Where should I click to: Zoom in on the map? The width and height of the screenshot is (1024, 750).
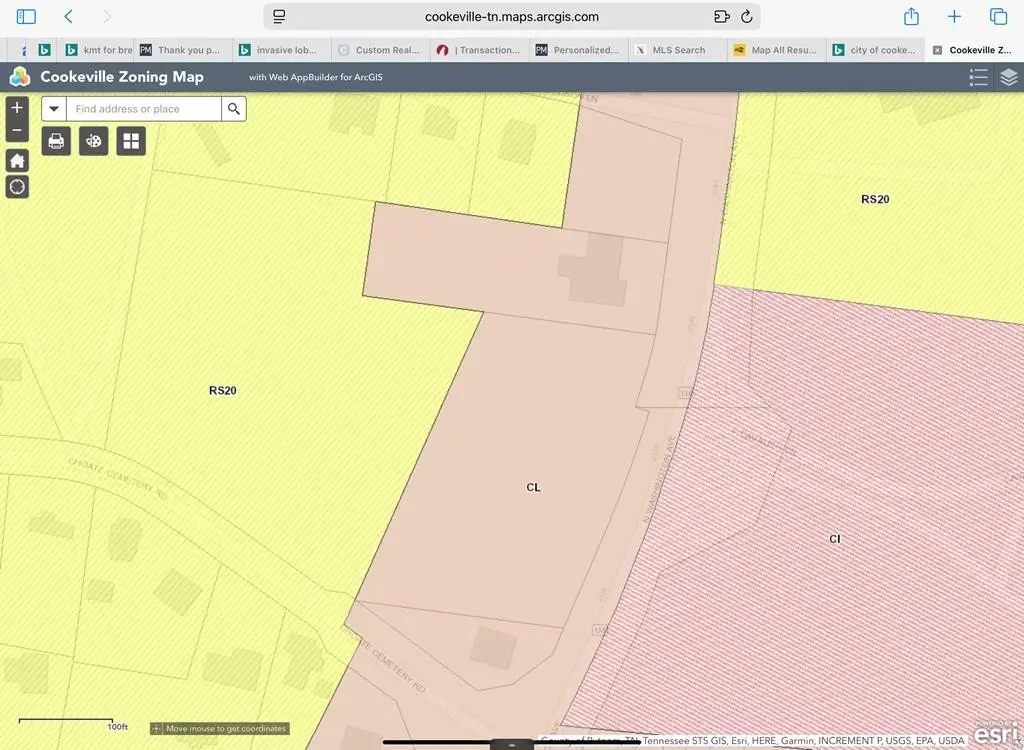17,108
